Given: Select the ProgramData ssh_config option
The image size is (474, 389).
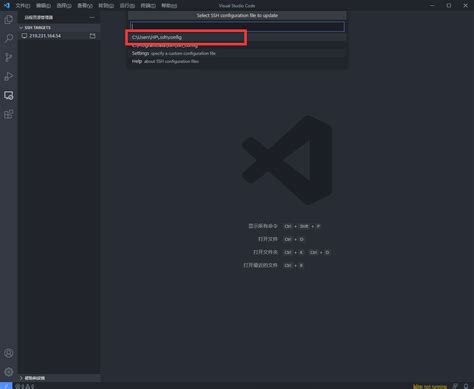Looking at the screenshot, I should (237, 45).
